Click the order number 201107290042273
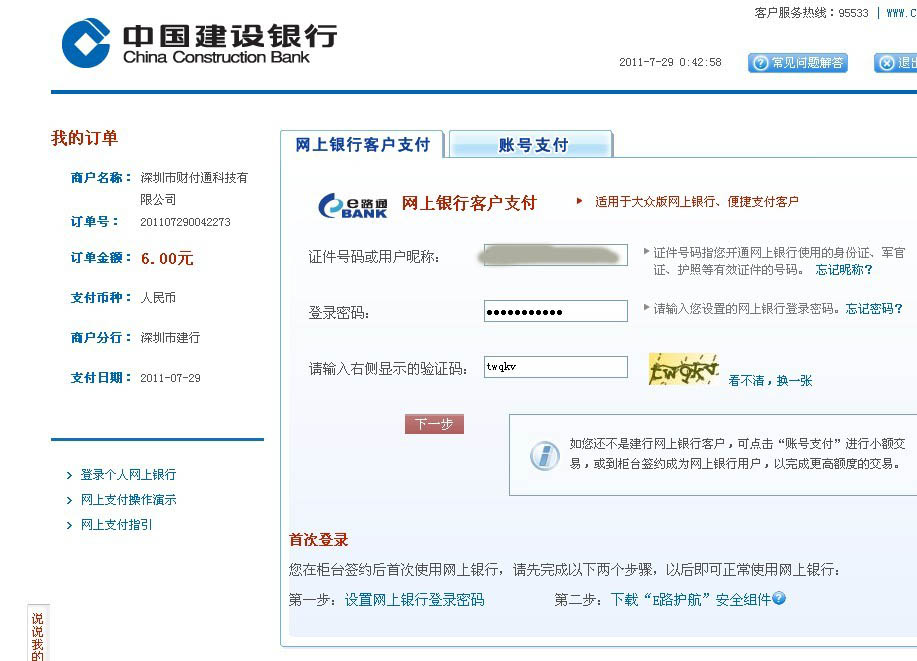This screenshot has width=917, height=661. point(185,222)
